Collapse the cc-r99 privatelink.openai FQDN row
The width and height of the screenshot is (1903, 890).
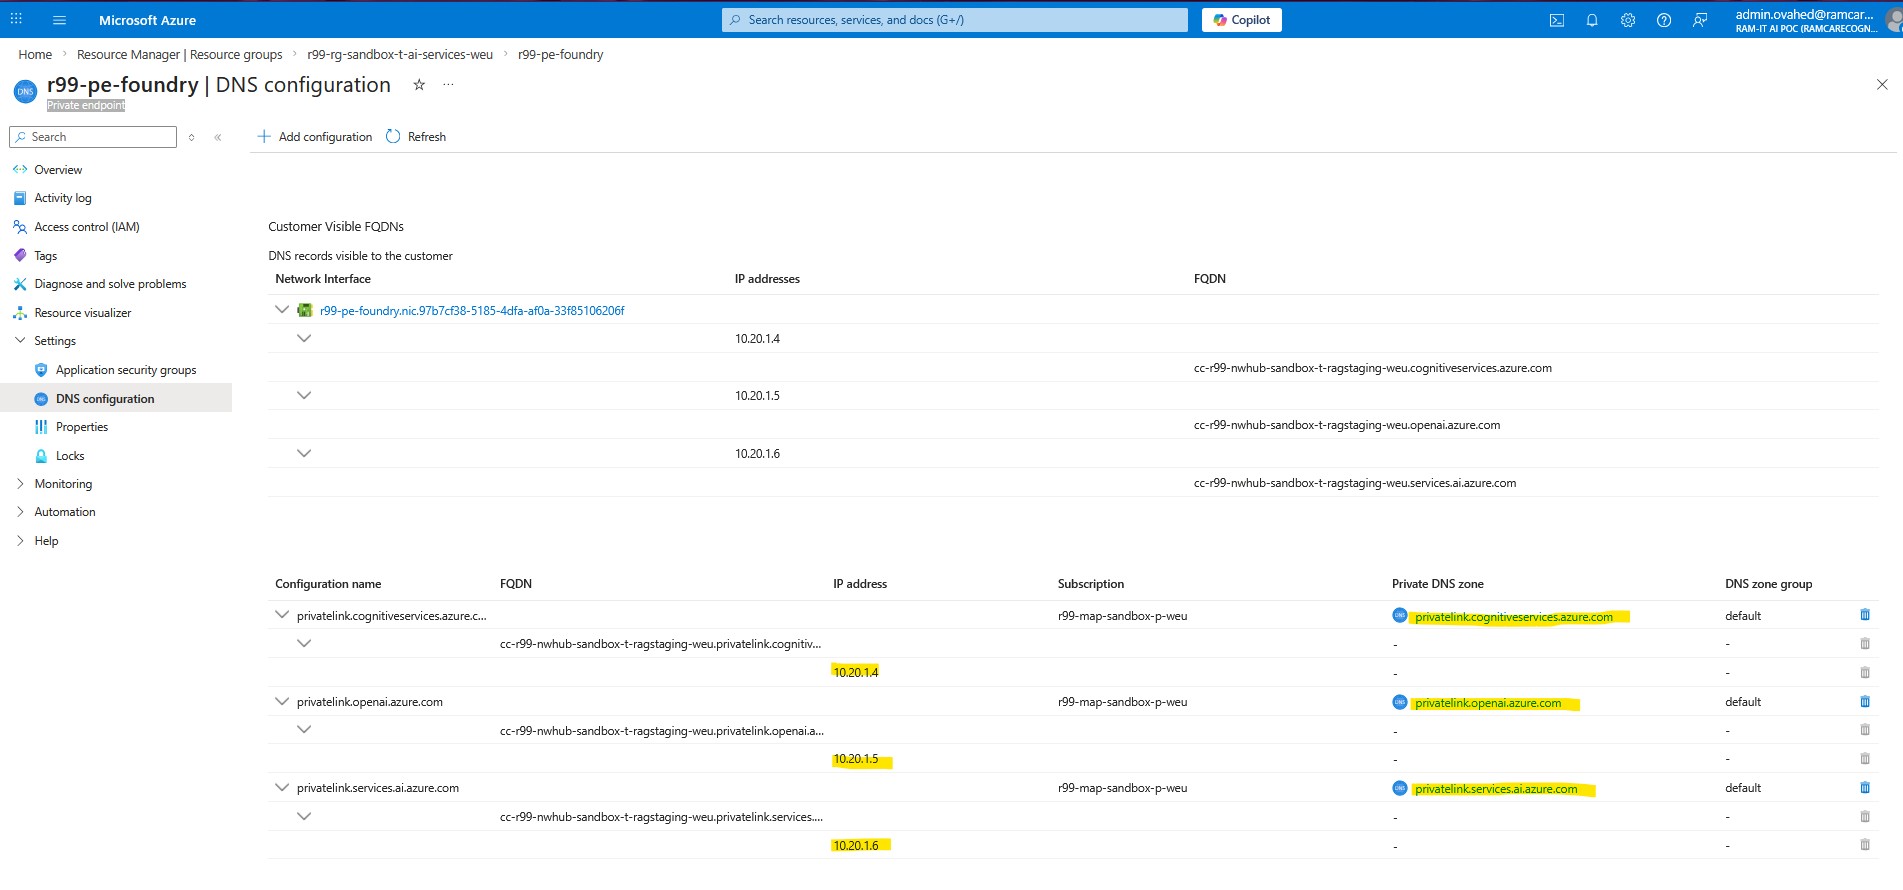tap(304, 729)
